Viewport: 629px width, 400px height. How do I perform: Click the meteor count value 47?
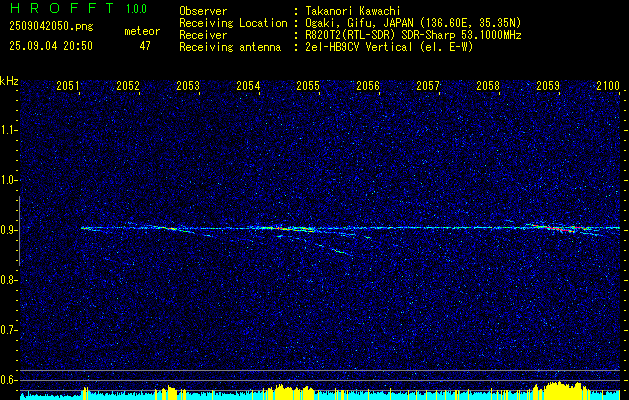coord(145,46)
